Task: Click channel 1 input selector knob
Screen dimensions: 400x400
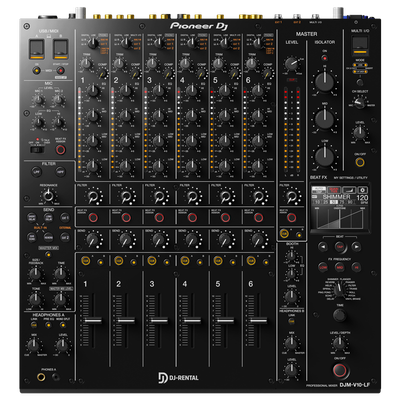Action: coord(93,43)
